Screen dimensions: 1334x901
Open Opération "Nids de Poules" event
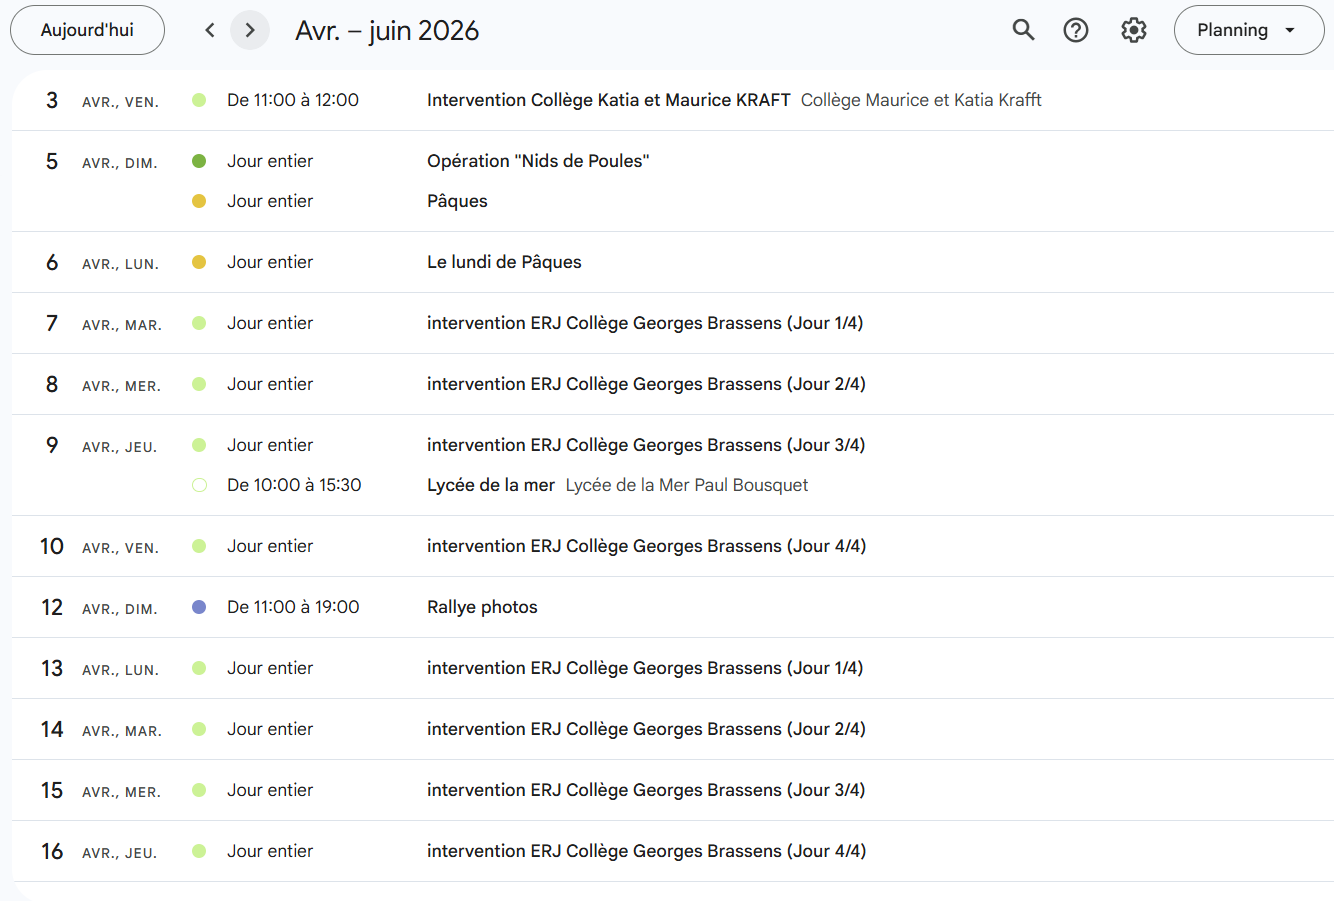538,161
